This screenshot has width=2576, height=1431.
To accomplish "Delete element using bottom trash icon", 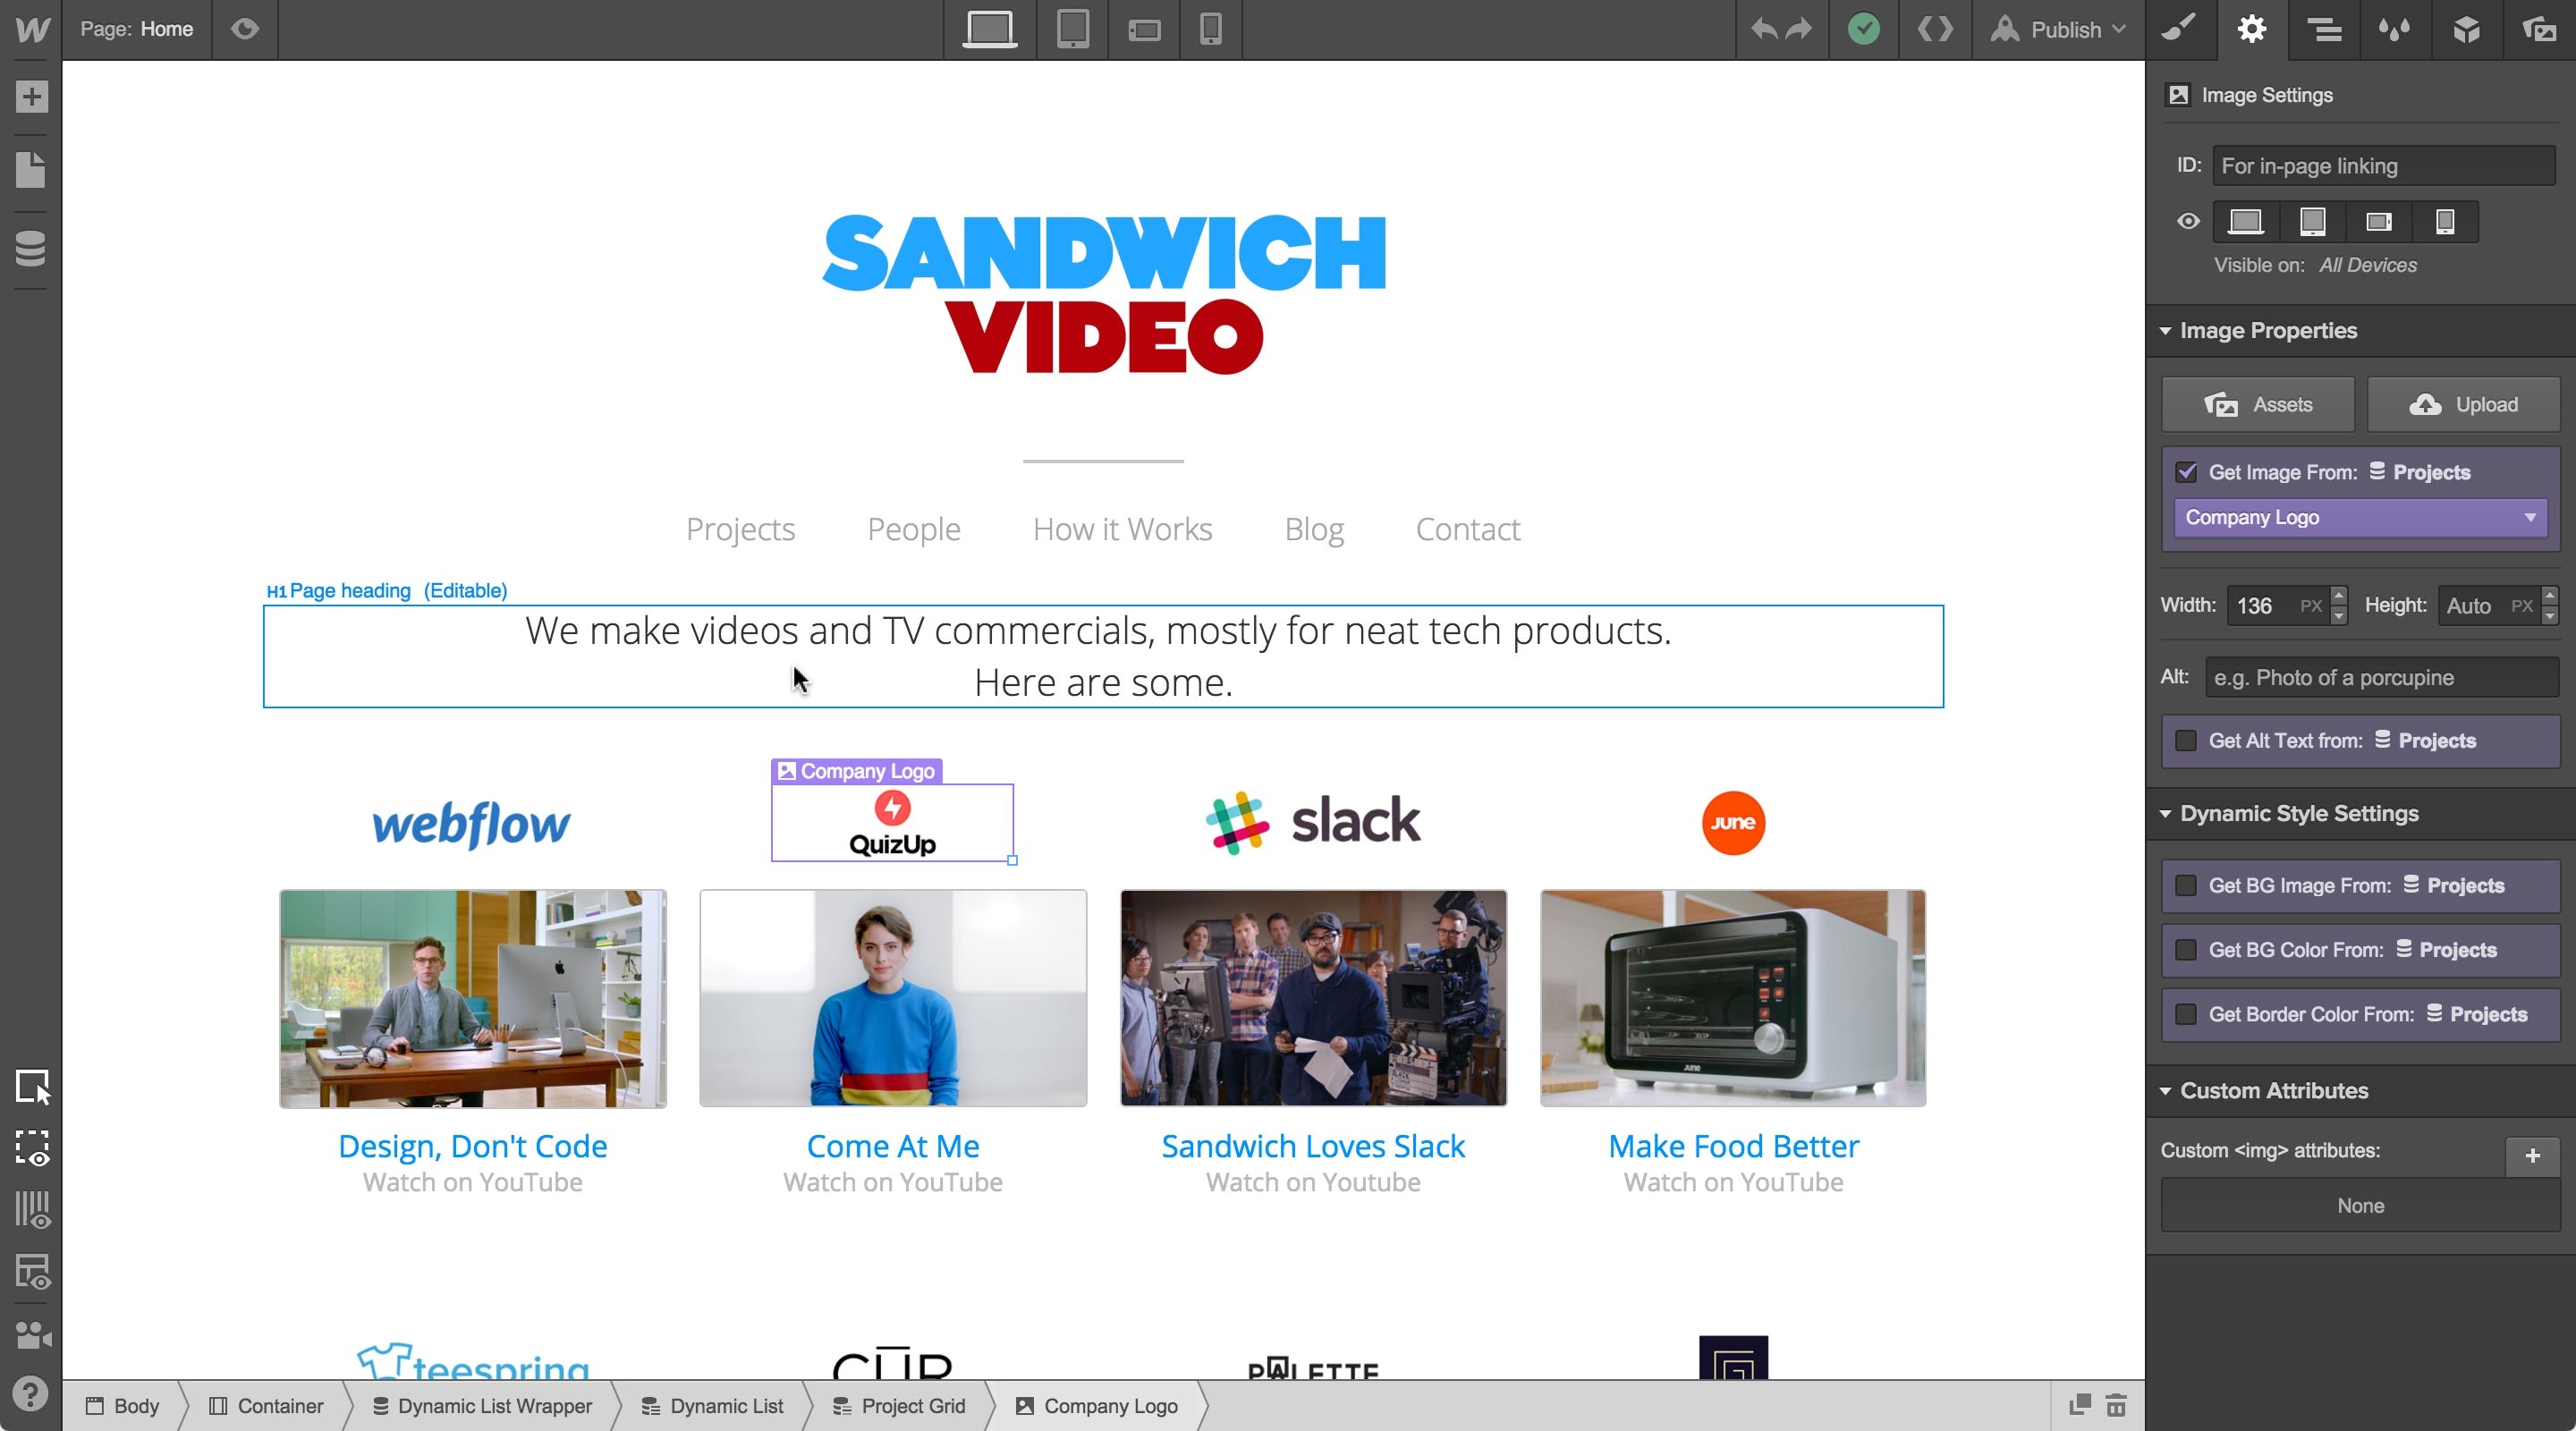I will coord(2116,1405).
